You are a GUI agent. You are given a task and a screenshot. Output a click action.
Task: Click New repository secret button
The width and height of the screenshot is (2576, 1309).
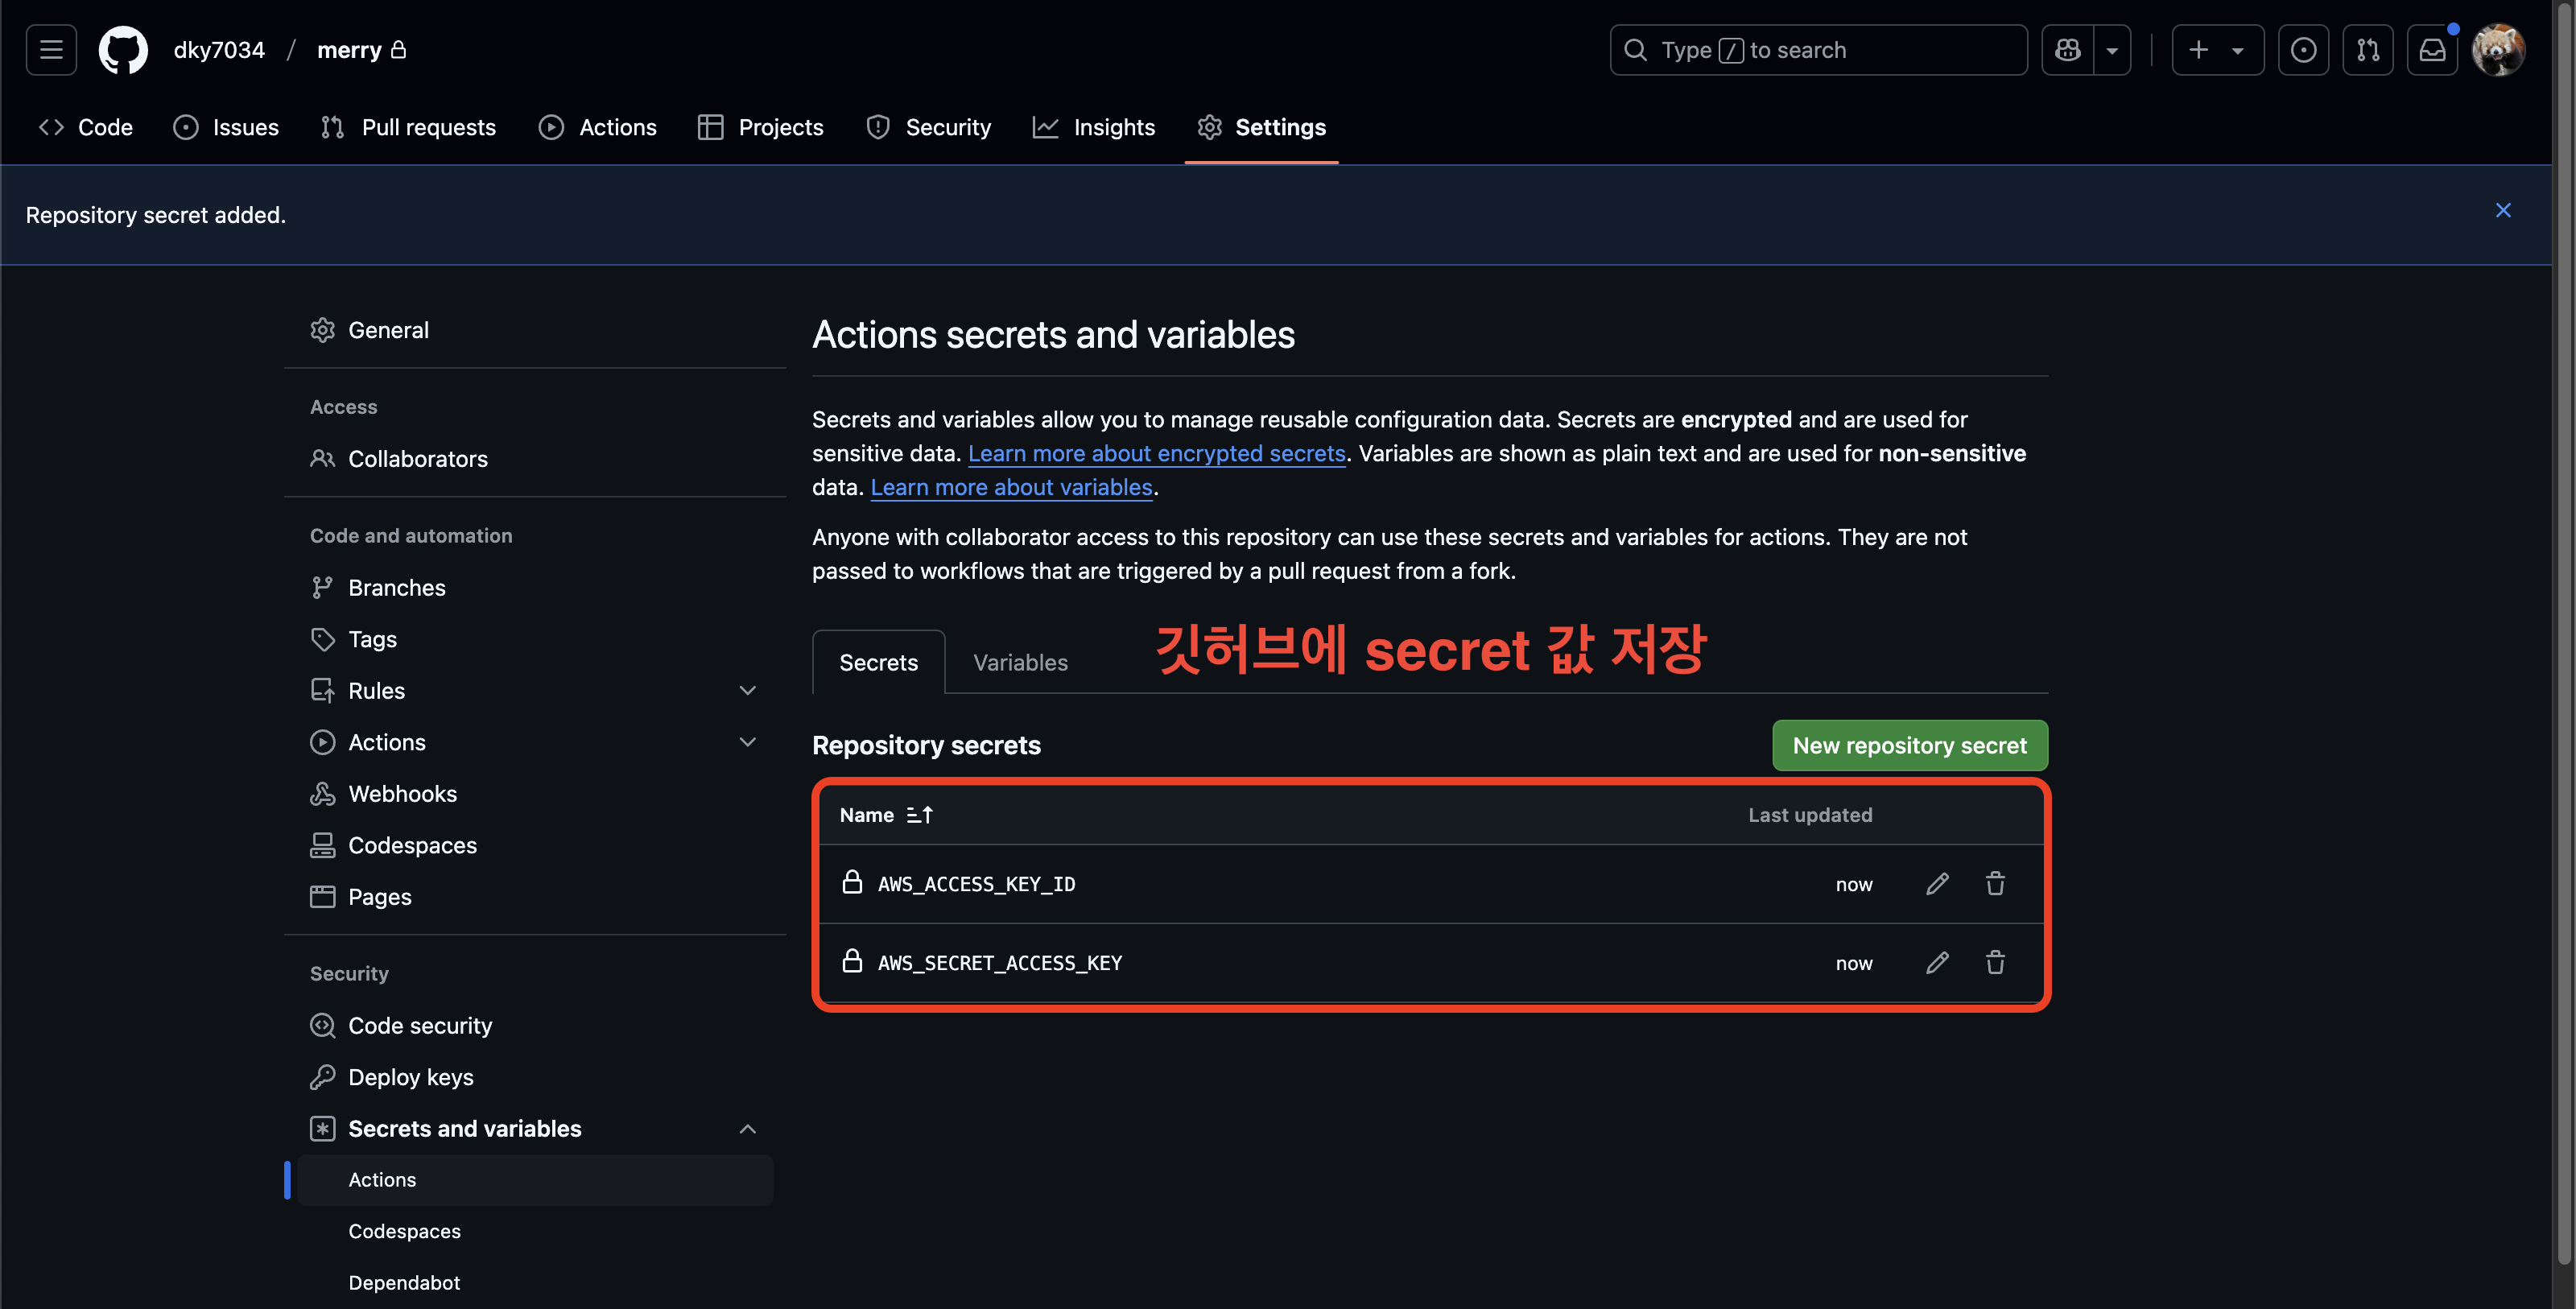click(x=1909, y=745)
